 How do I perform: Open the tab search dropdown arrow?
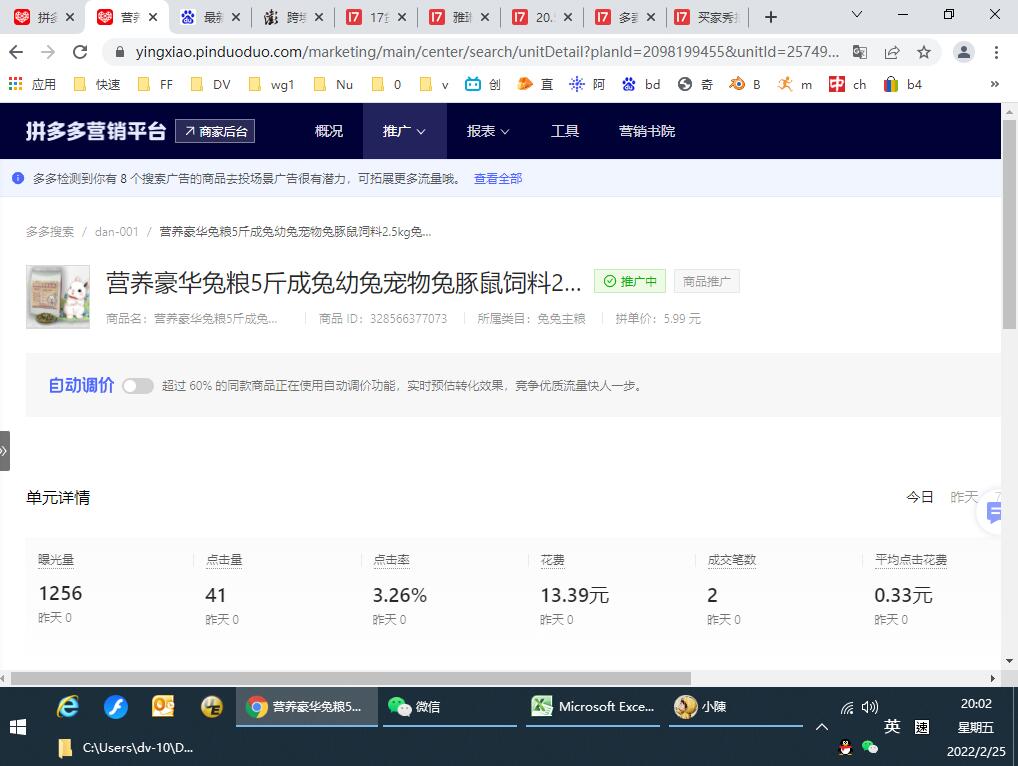pos(857,14)
